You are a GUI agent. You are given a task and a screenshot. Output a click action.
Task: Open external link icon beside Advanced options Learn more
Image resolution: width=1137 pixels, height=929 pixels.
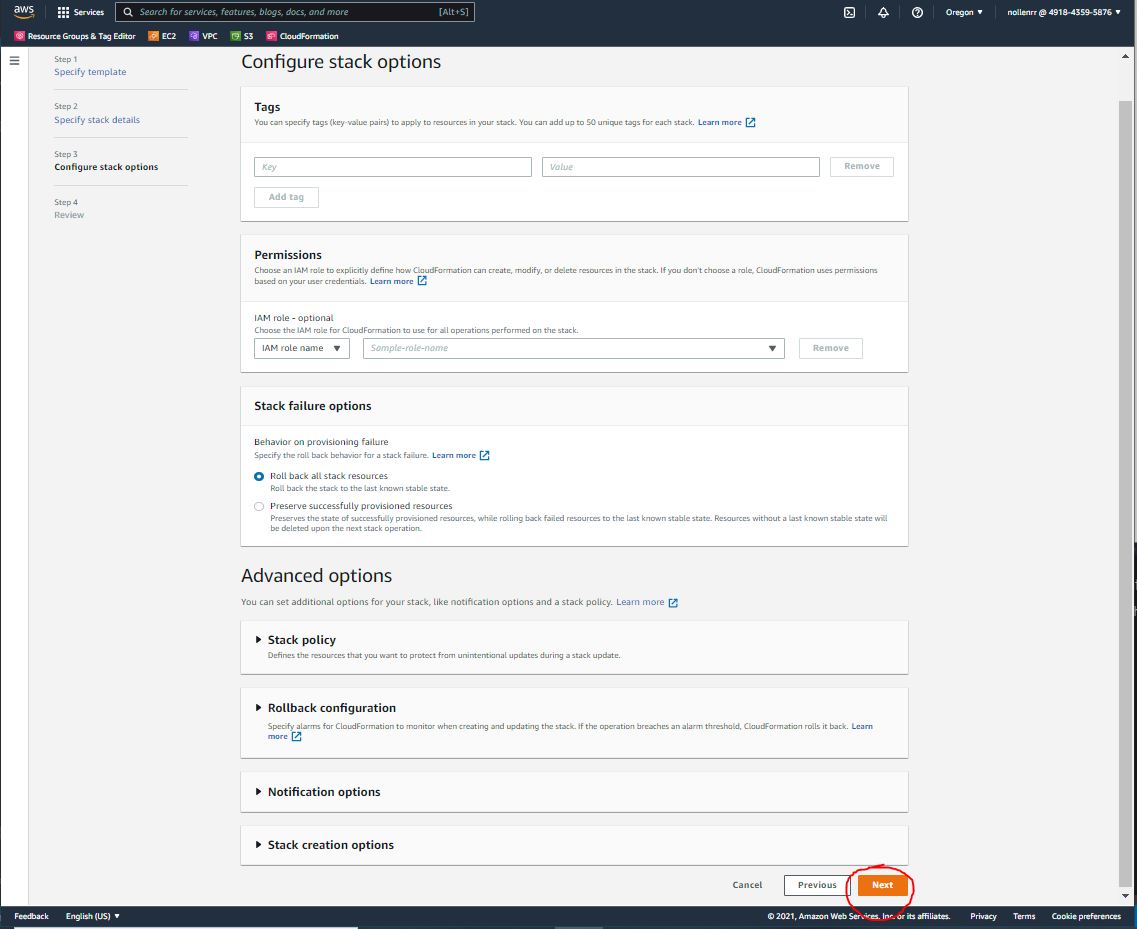(673, 603)
